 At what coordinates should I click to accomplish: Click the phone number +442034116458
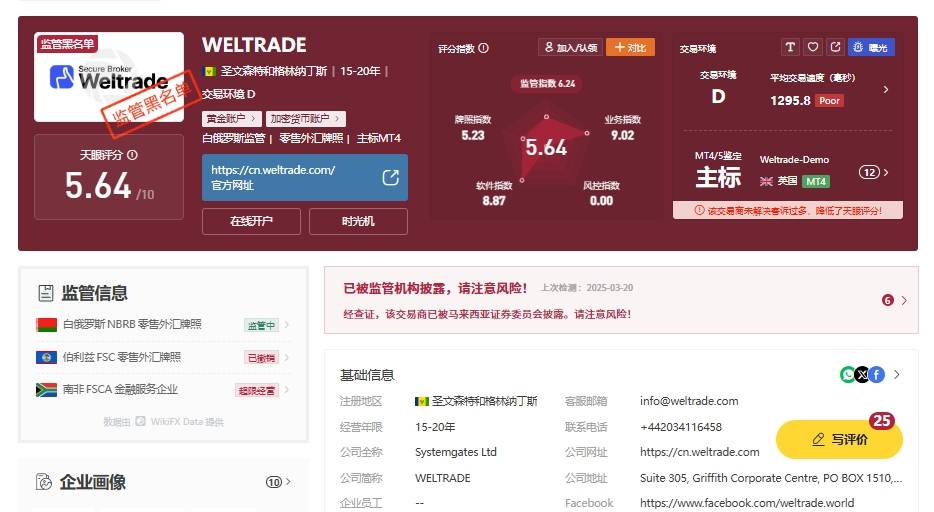(x=681, y=427)
